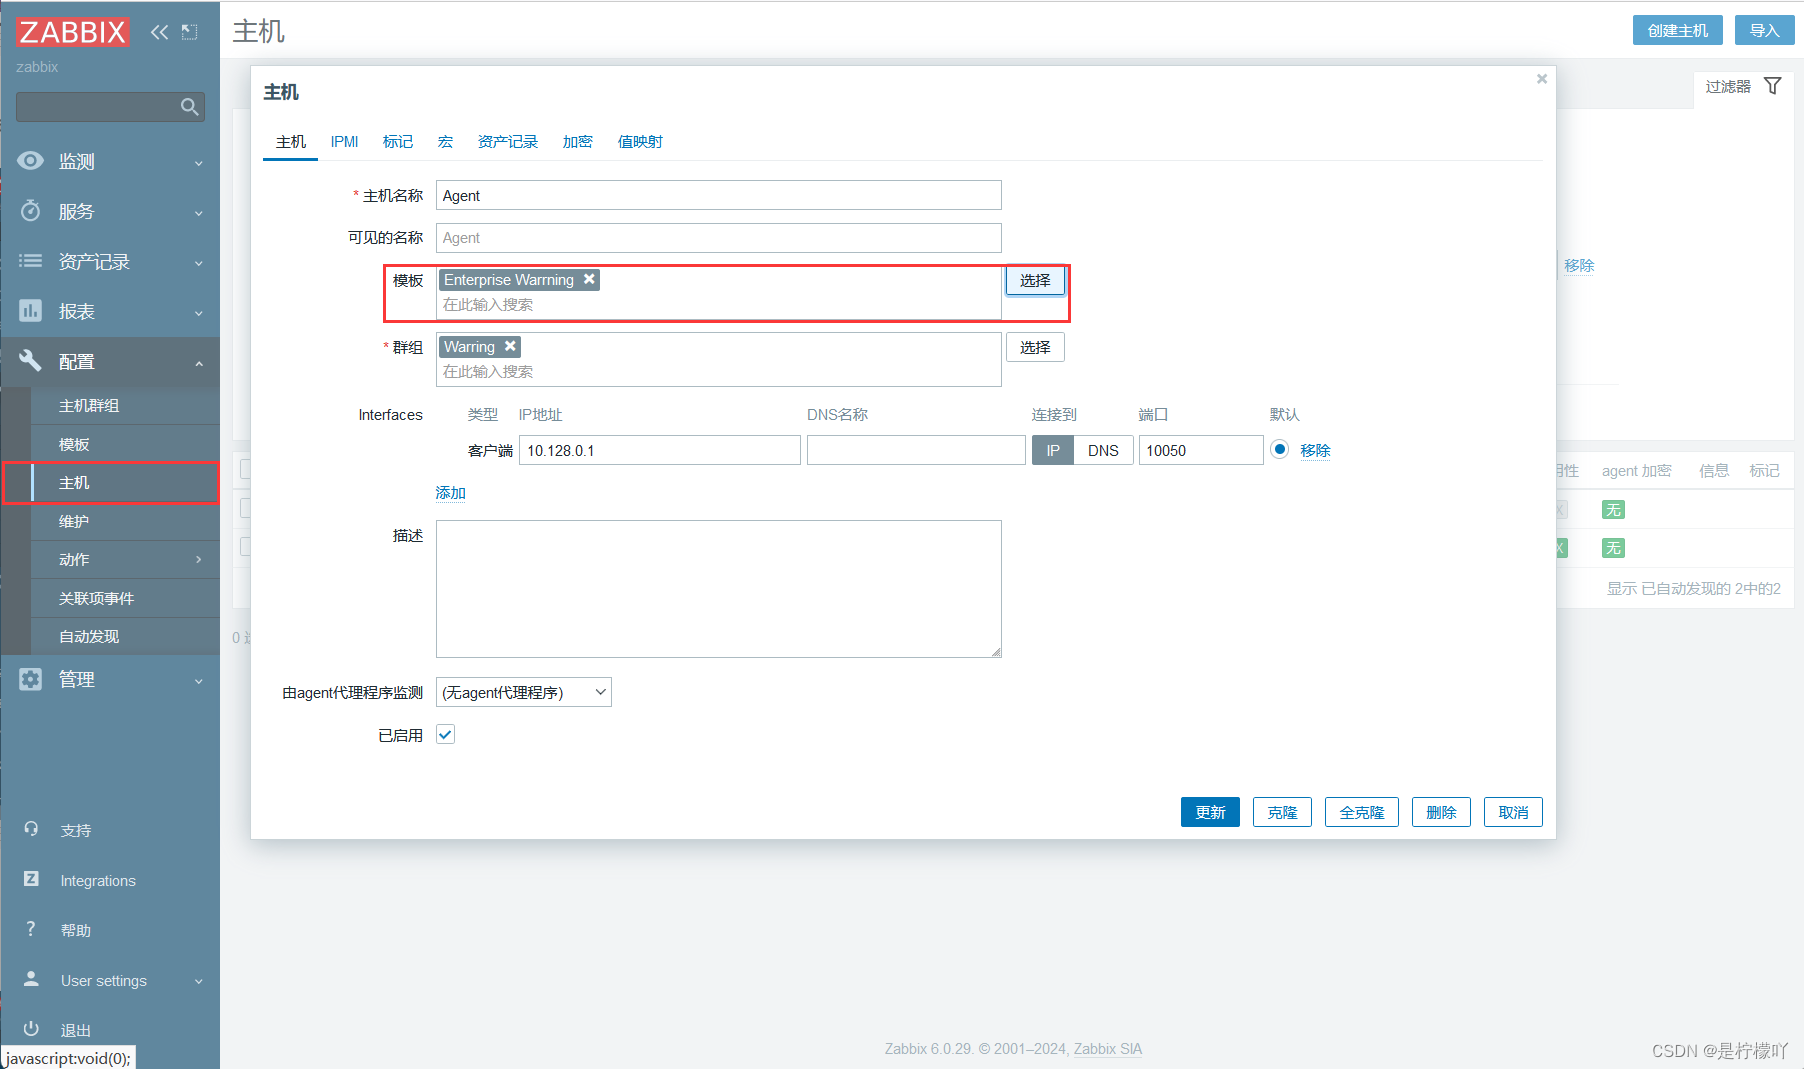Click the ZABBIX logo
The width and height of the screenshot is (1804, 1069).
click(x=72, y=32)
